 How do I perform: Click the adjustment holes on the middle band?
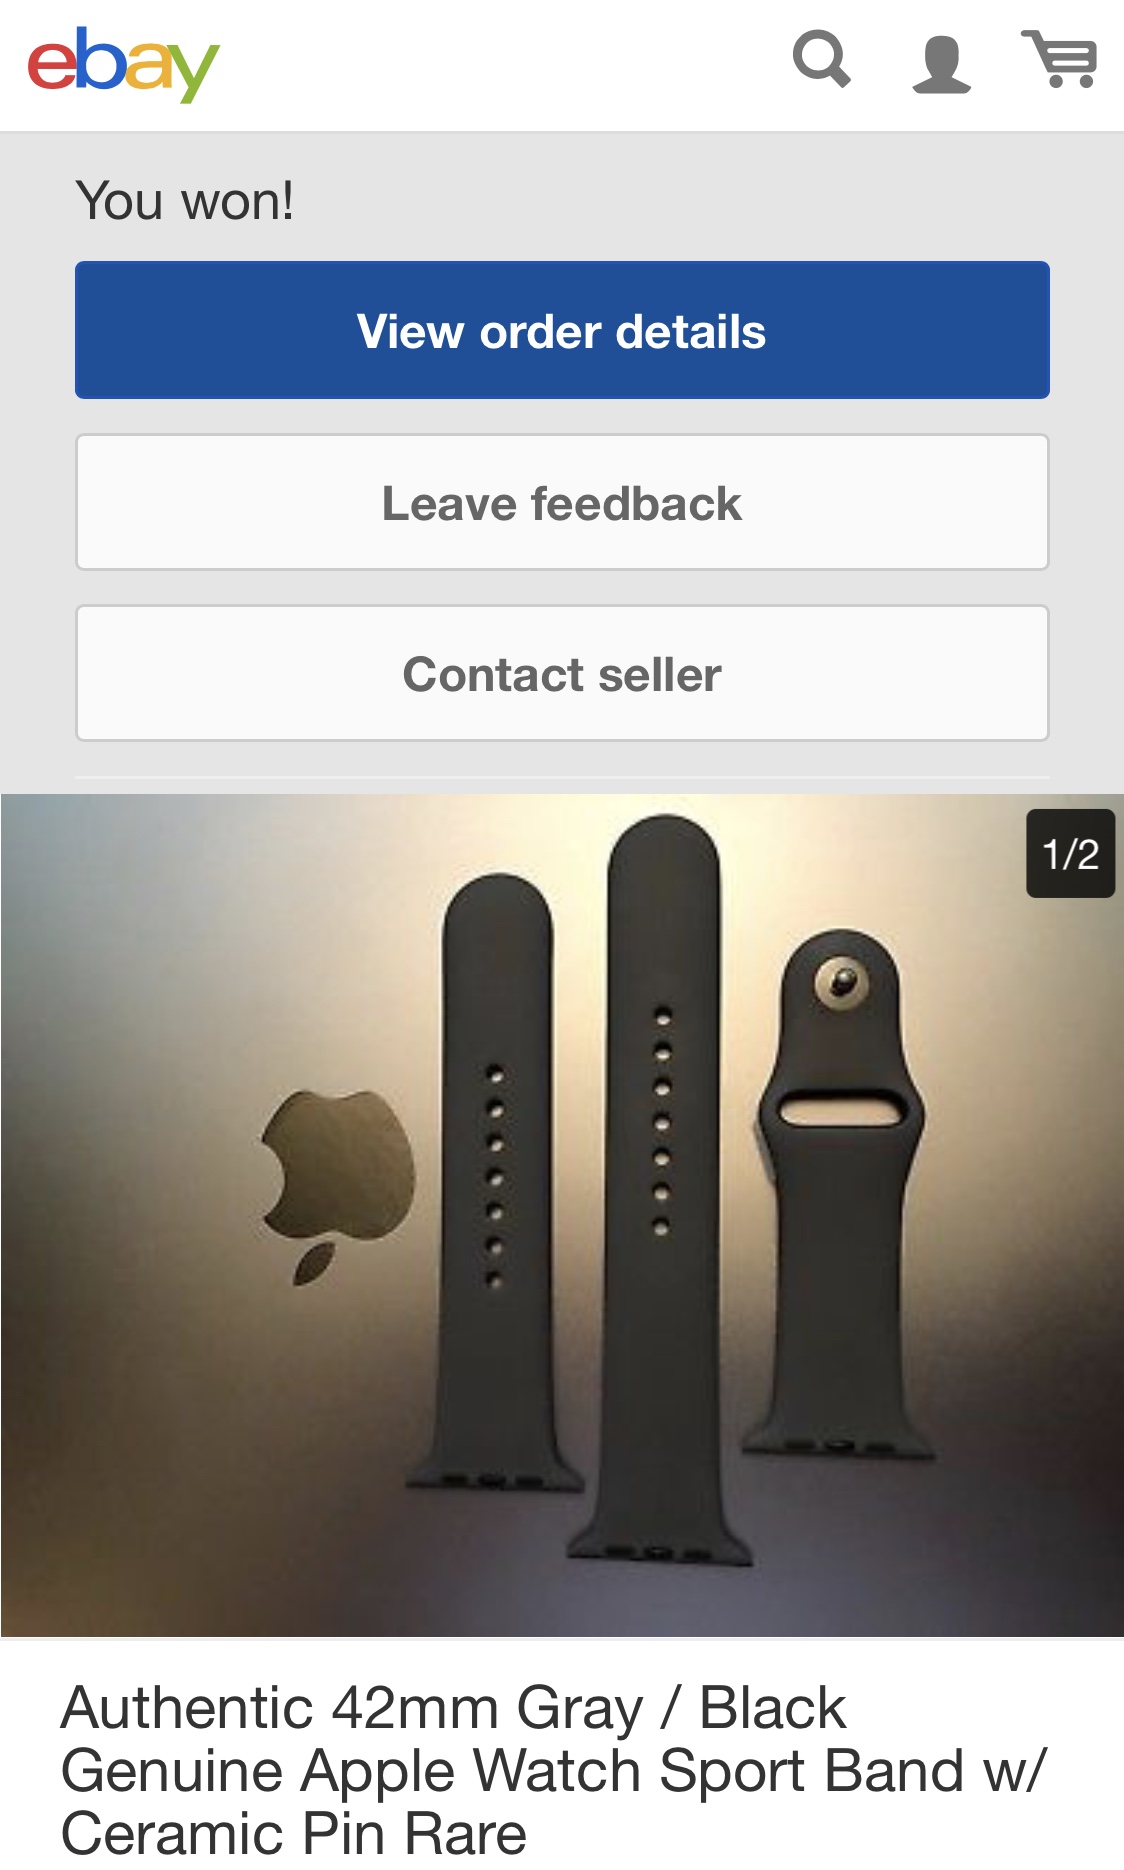click(x=662, y=1122)
